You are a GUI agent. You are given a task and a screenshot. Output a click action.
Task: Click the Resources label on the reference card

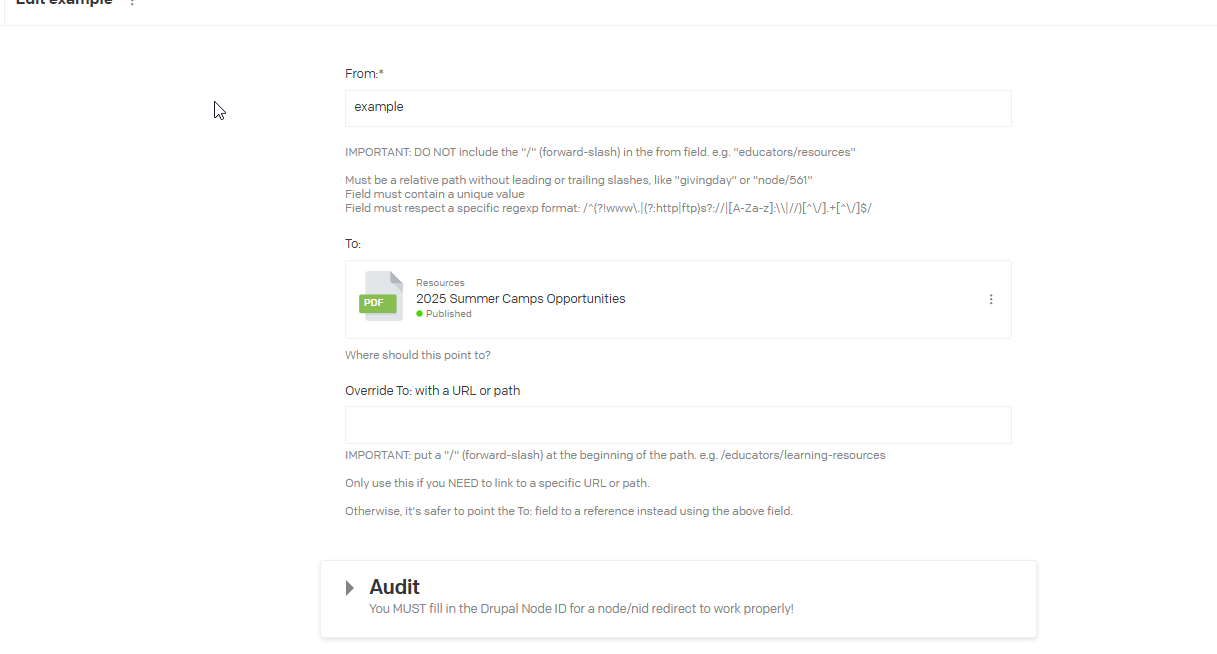pyautogui.click(x=440, y=283)
